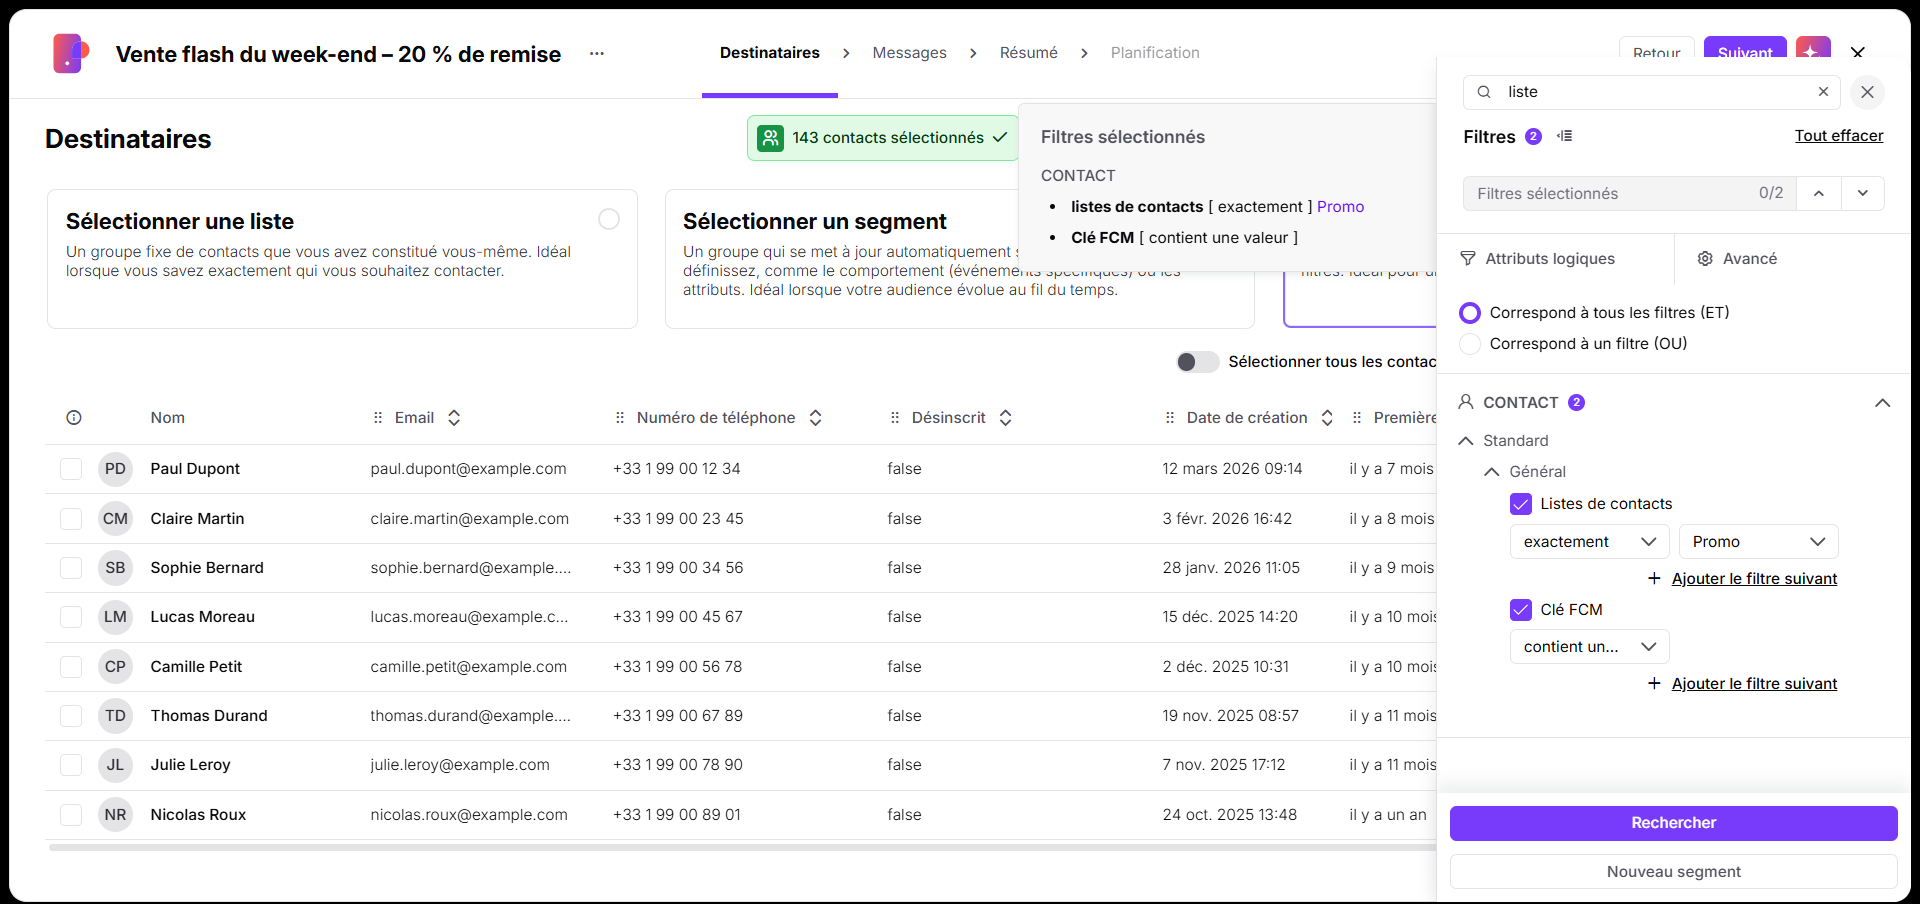This screenshot has width=1920, height=904.
Task: Click the 143 contacts sélectionnés badge
Action: click(882, 138)
